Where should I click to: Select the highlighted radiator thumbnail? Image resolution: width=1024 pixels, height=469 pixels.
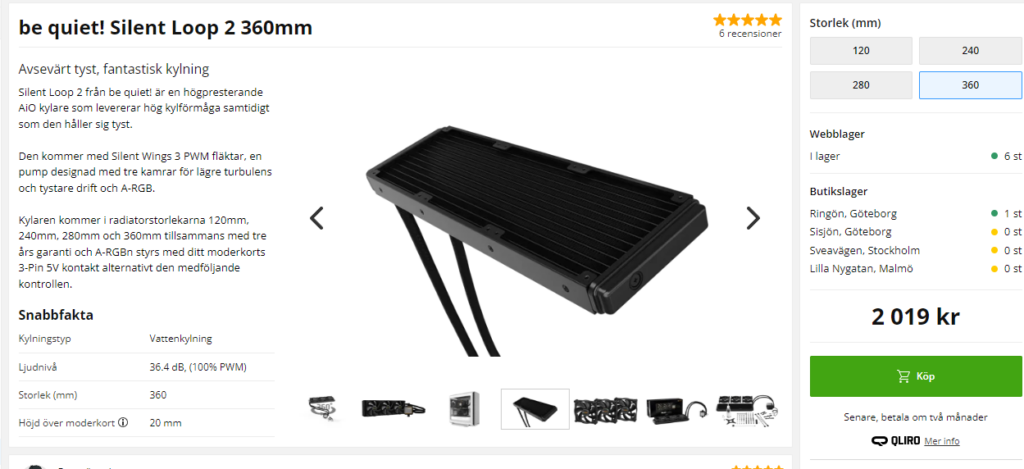tap(535, 409)
